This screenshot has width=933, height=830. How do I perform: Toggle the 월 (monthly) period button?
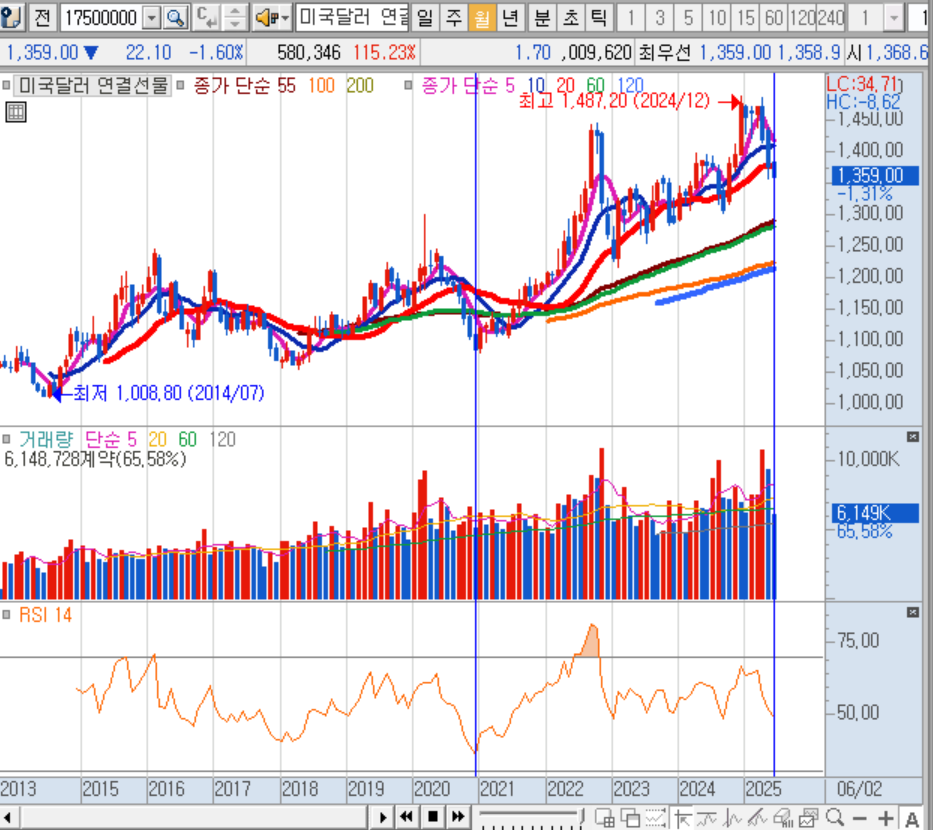point(482,17)
